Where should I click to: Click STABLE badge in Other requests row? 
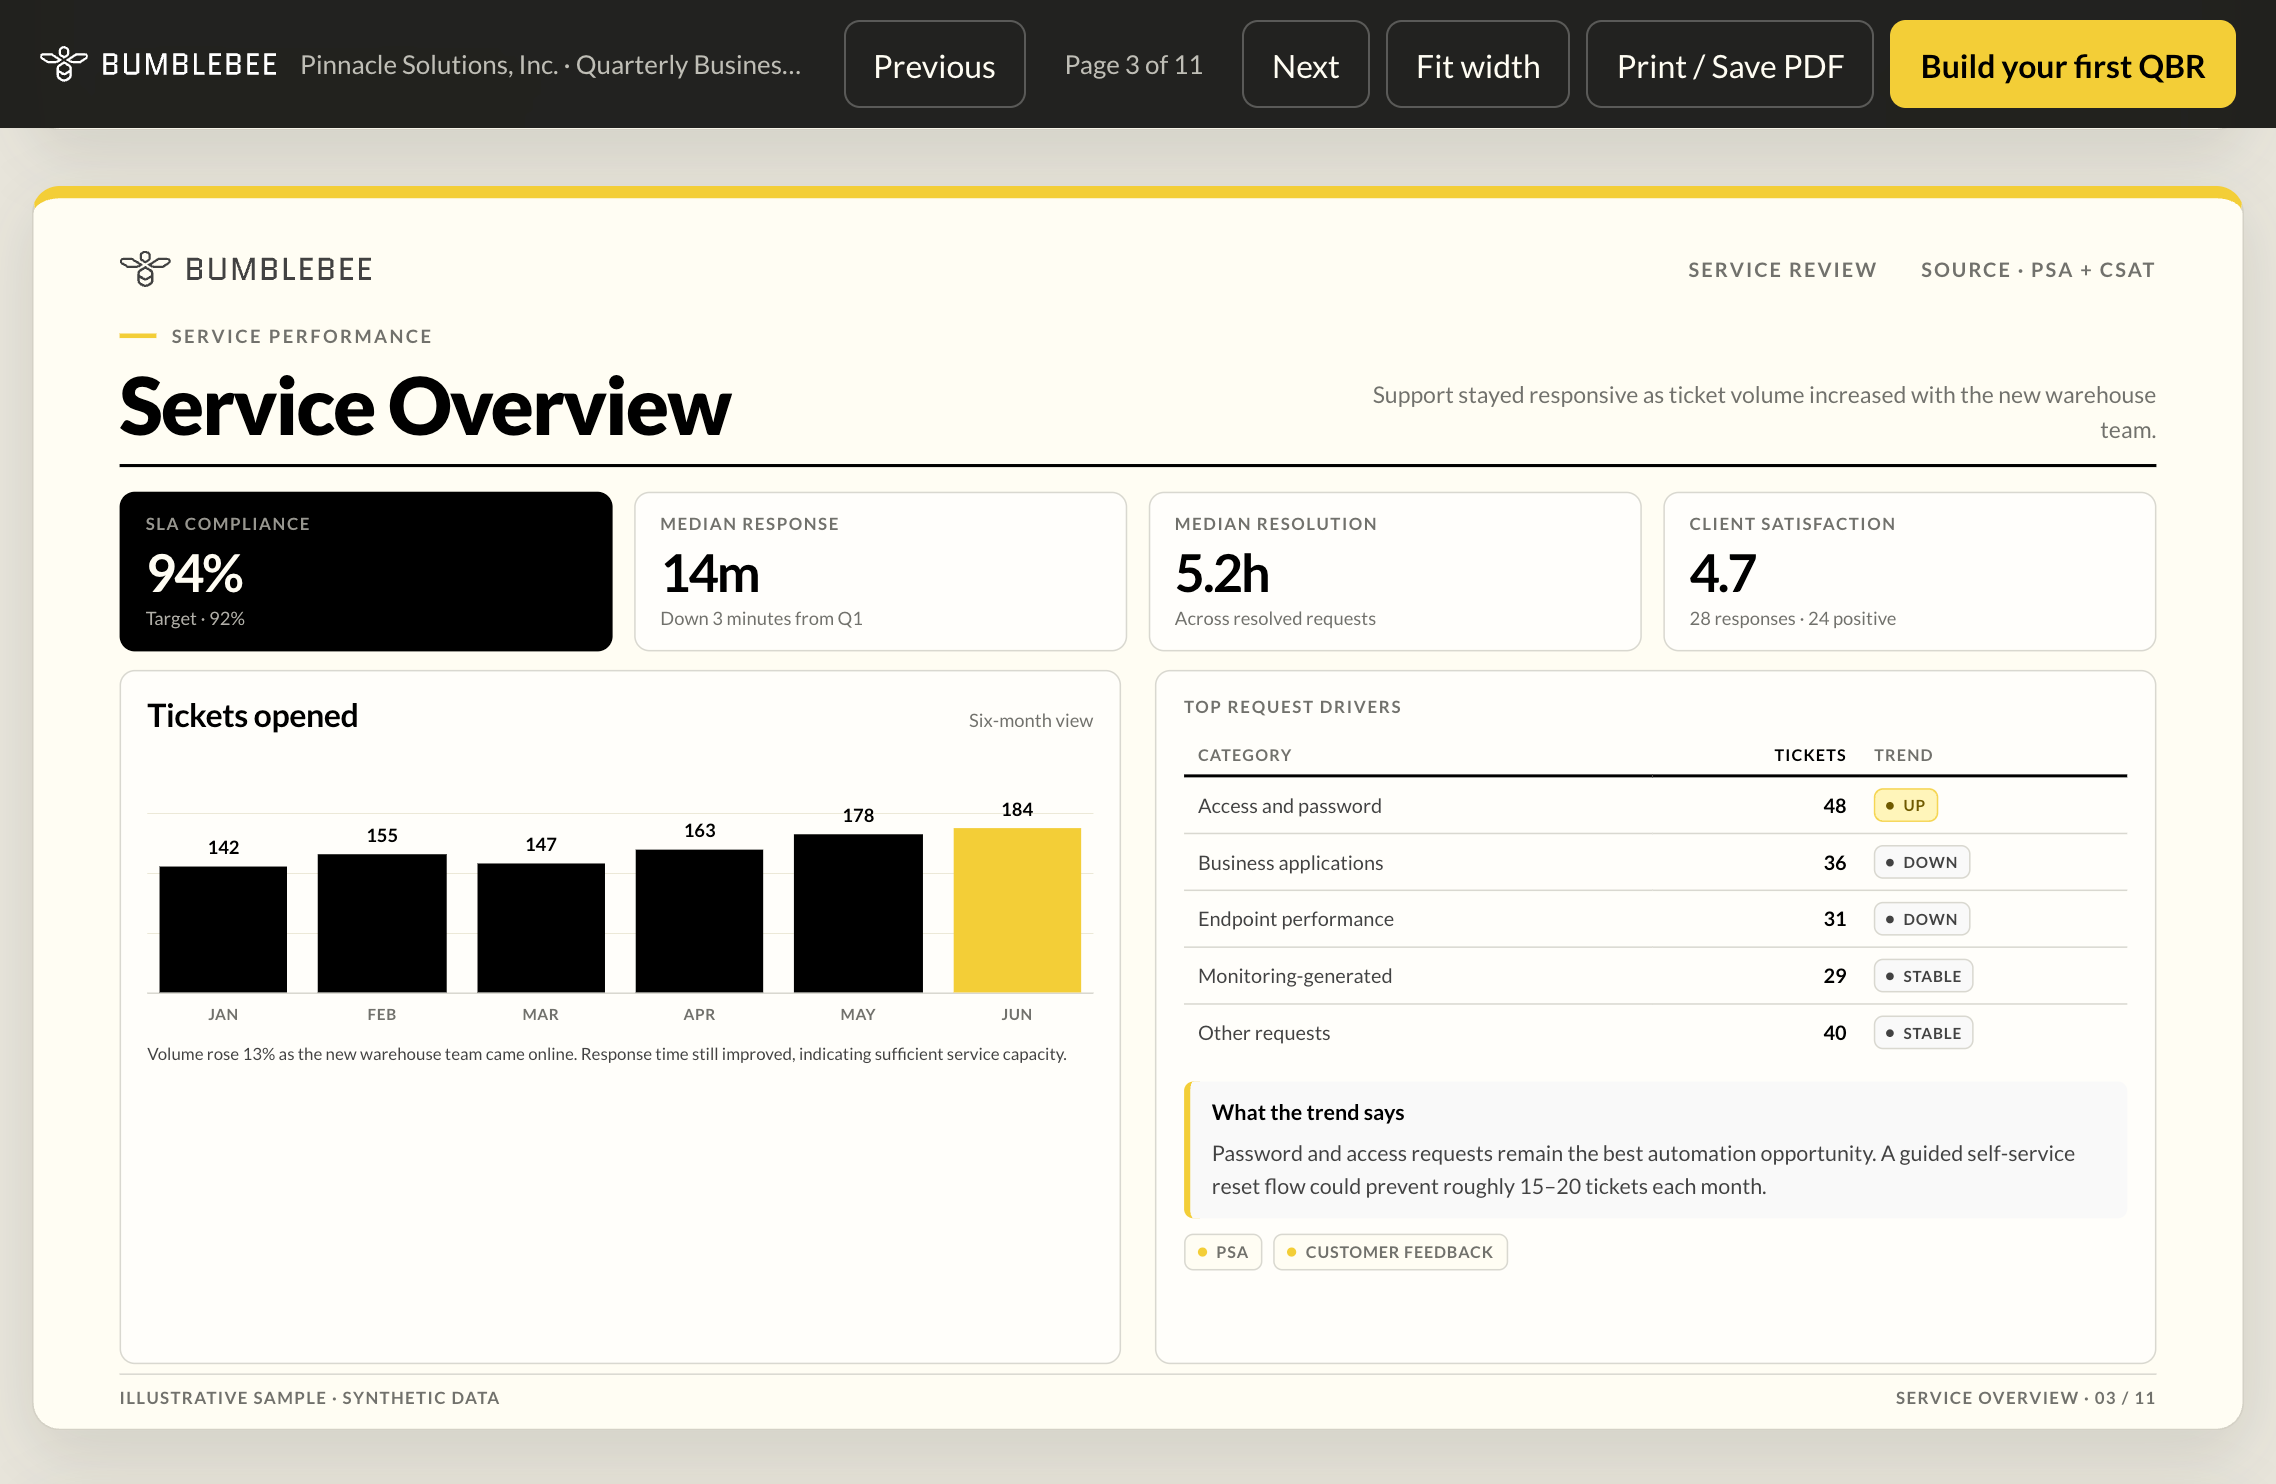click(1923, 1033)
